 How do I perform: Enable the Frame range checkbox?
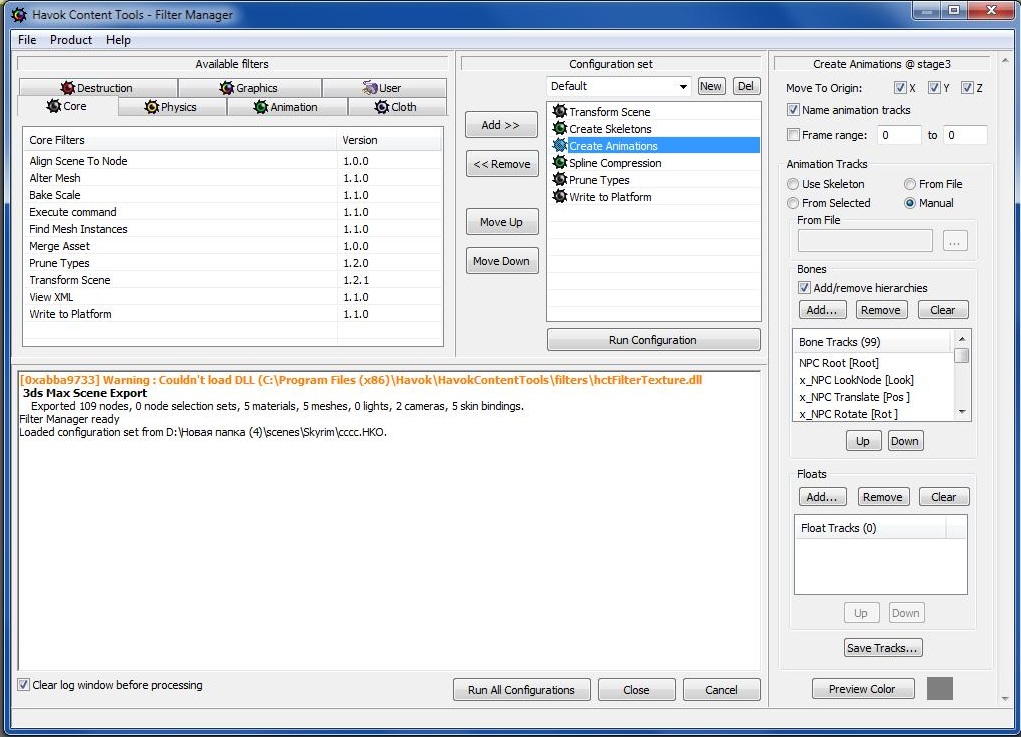click(793, 135)
